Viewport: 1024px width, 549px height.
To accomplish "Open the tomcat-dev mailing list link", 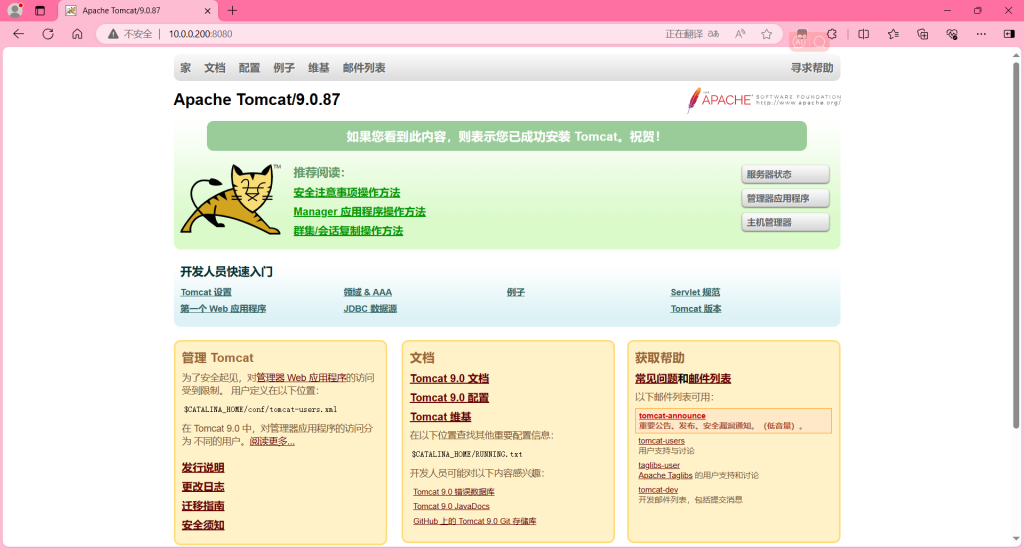I will [x=658, y=490].
